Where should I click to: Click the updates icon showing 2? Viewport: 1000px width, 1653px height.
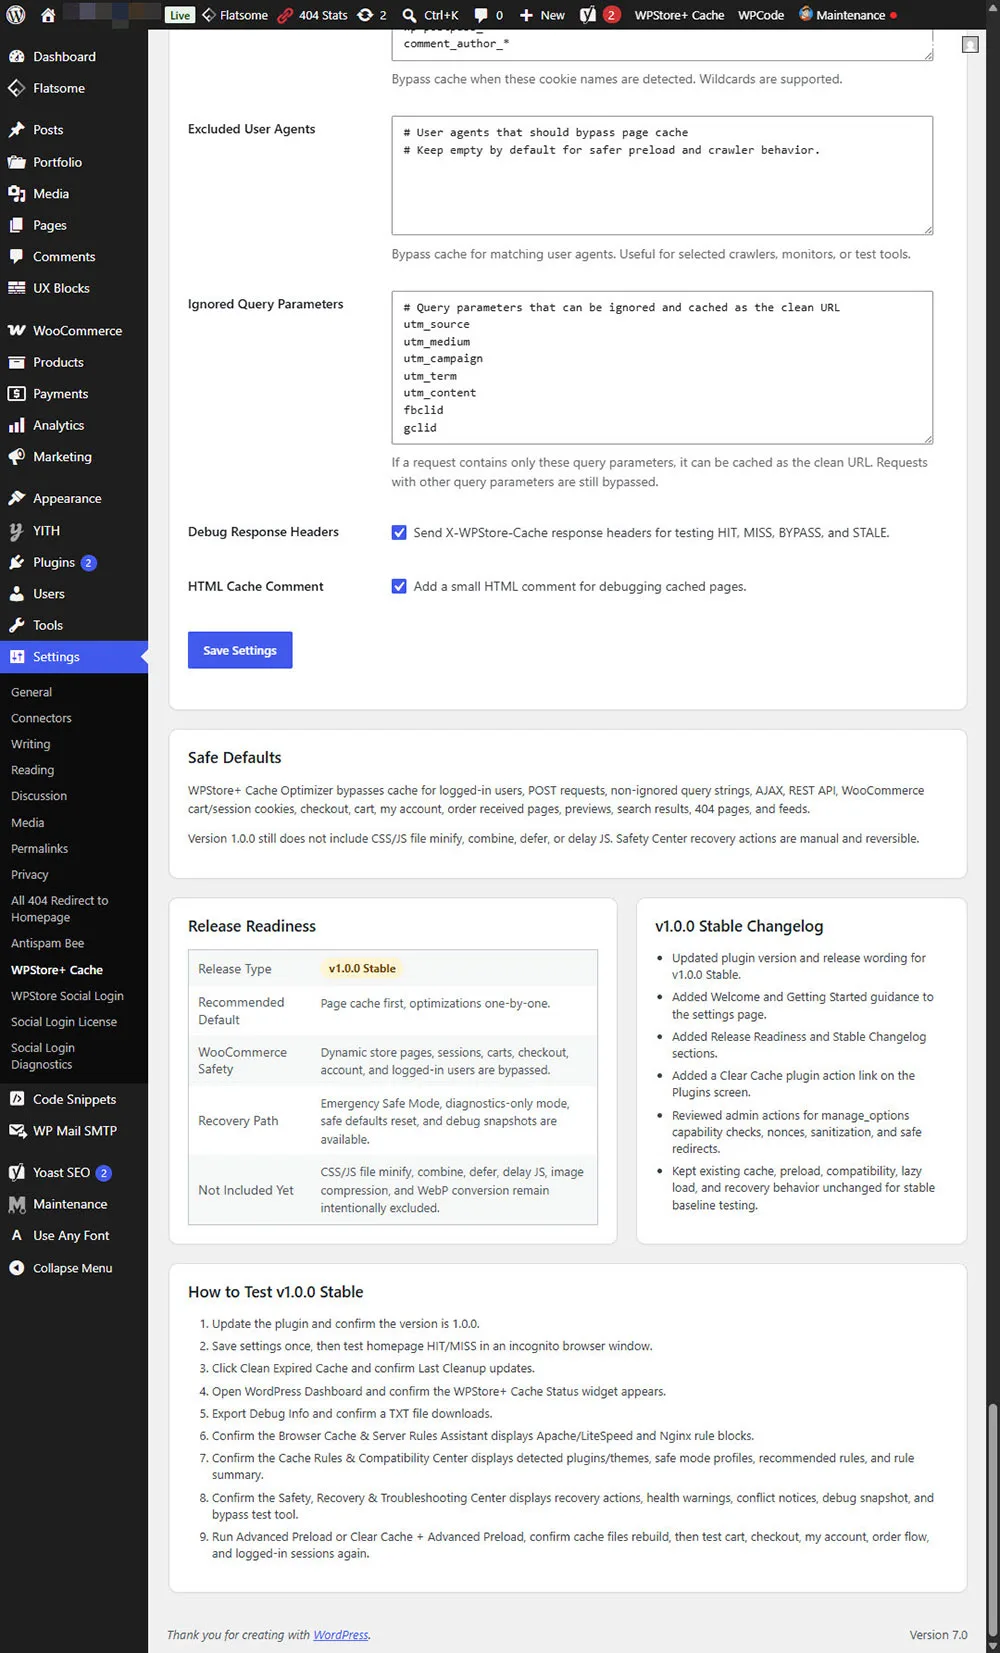365,15
